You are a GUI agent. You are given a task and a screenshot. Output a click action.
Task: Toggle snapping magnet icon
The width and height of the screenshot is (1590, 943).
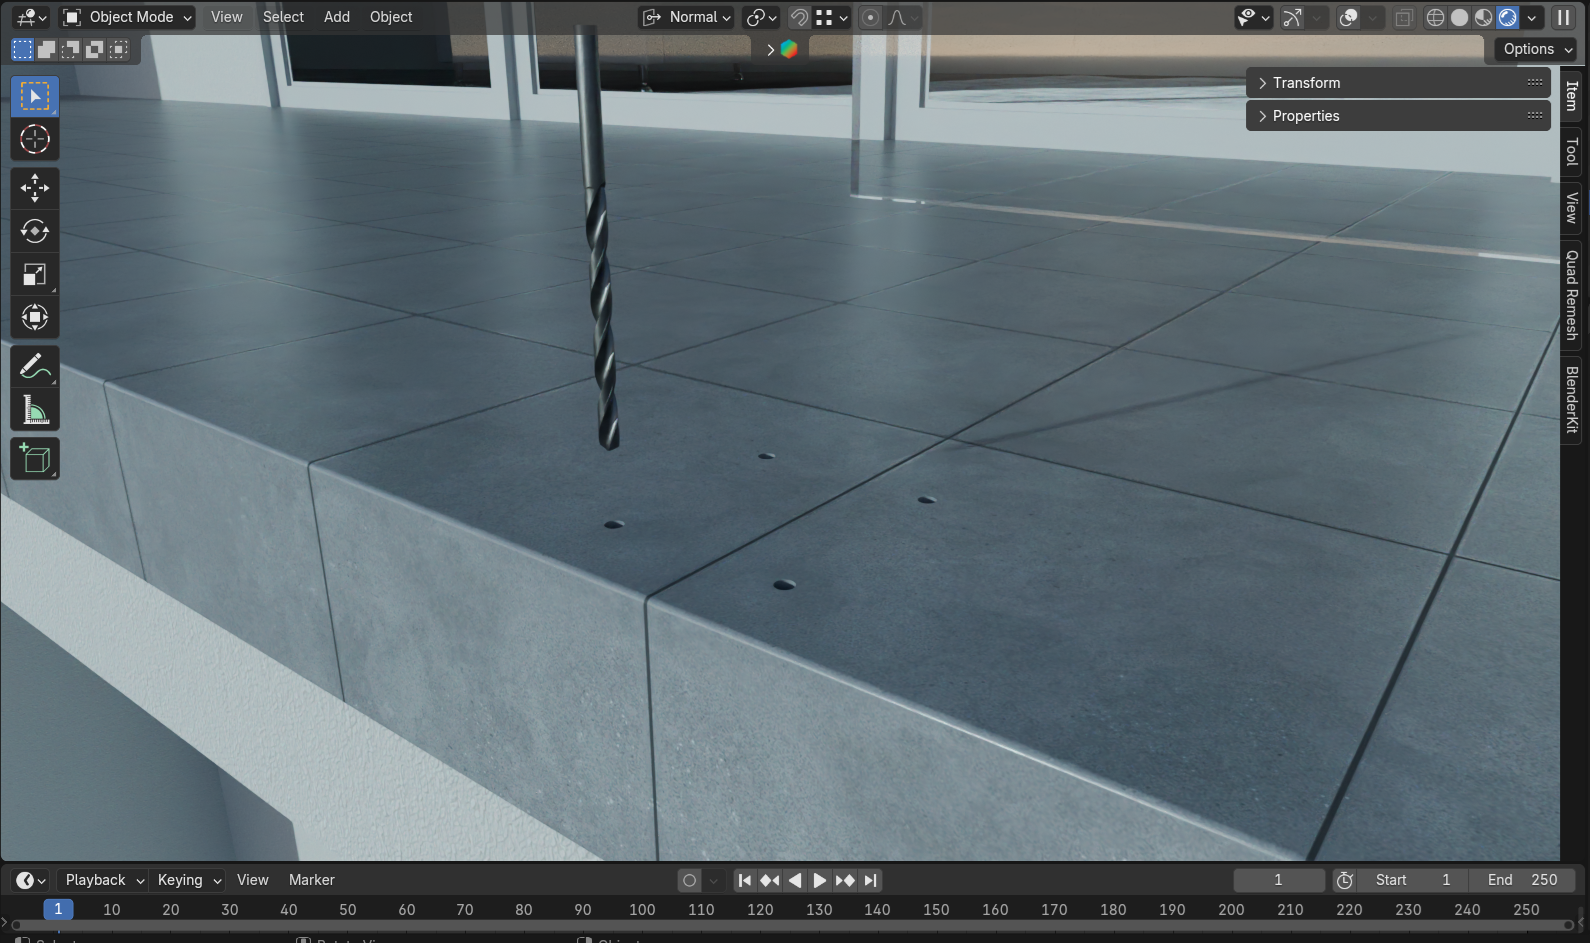pos(799,17)
